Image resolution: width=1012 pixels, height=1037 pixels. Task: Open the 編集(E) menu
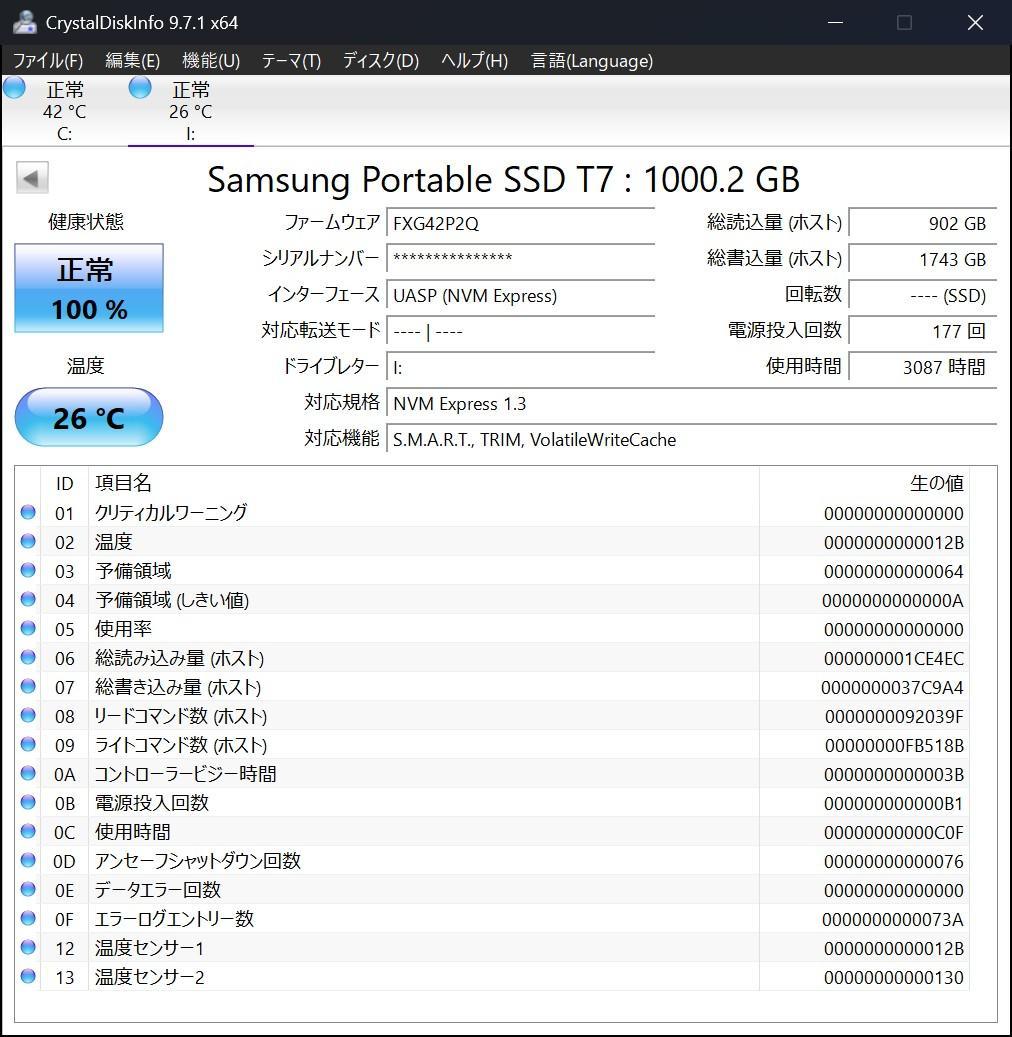click(x=131, y=61)
